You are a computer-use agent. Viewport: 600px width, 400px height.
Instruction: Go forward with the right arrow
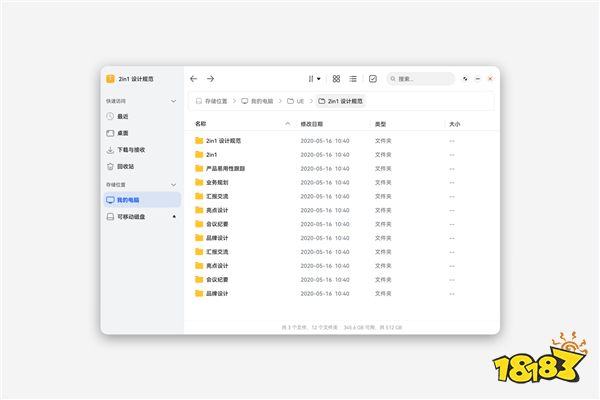(210, 79)
